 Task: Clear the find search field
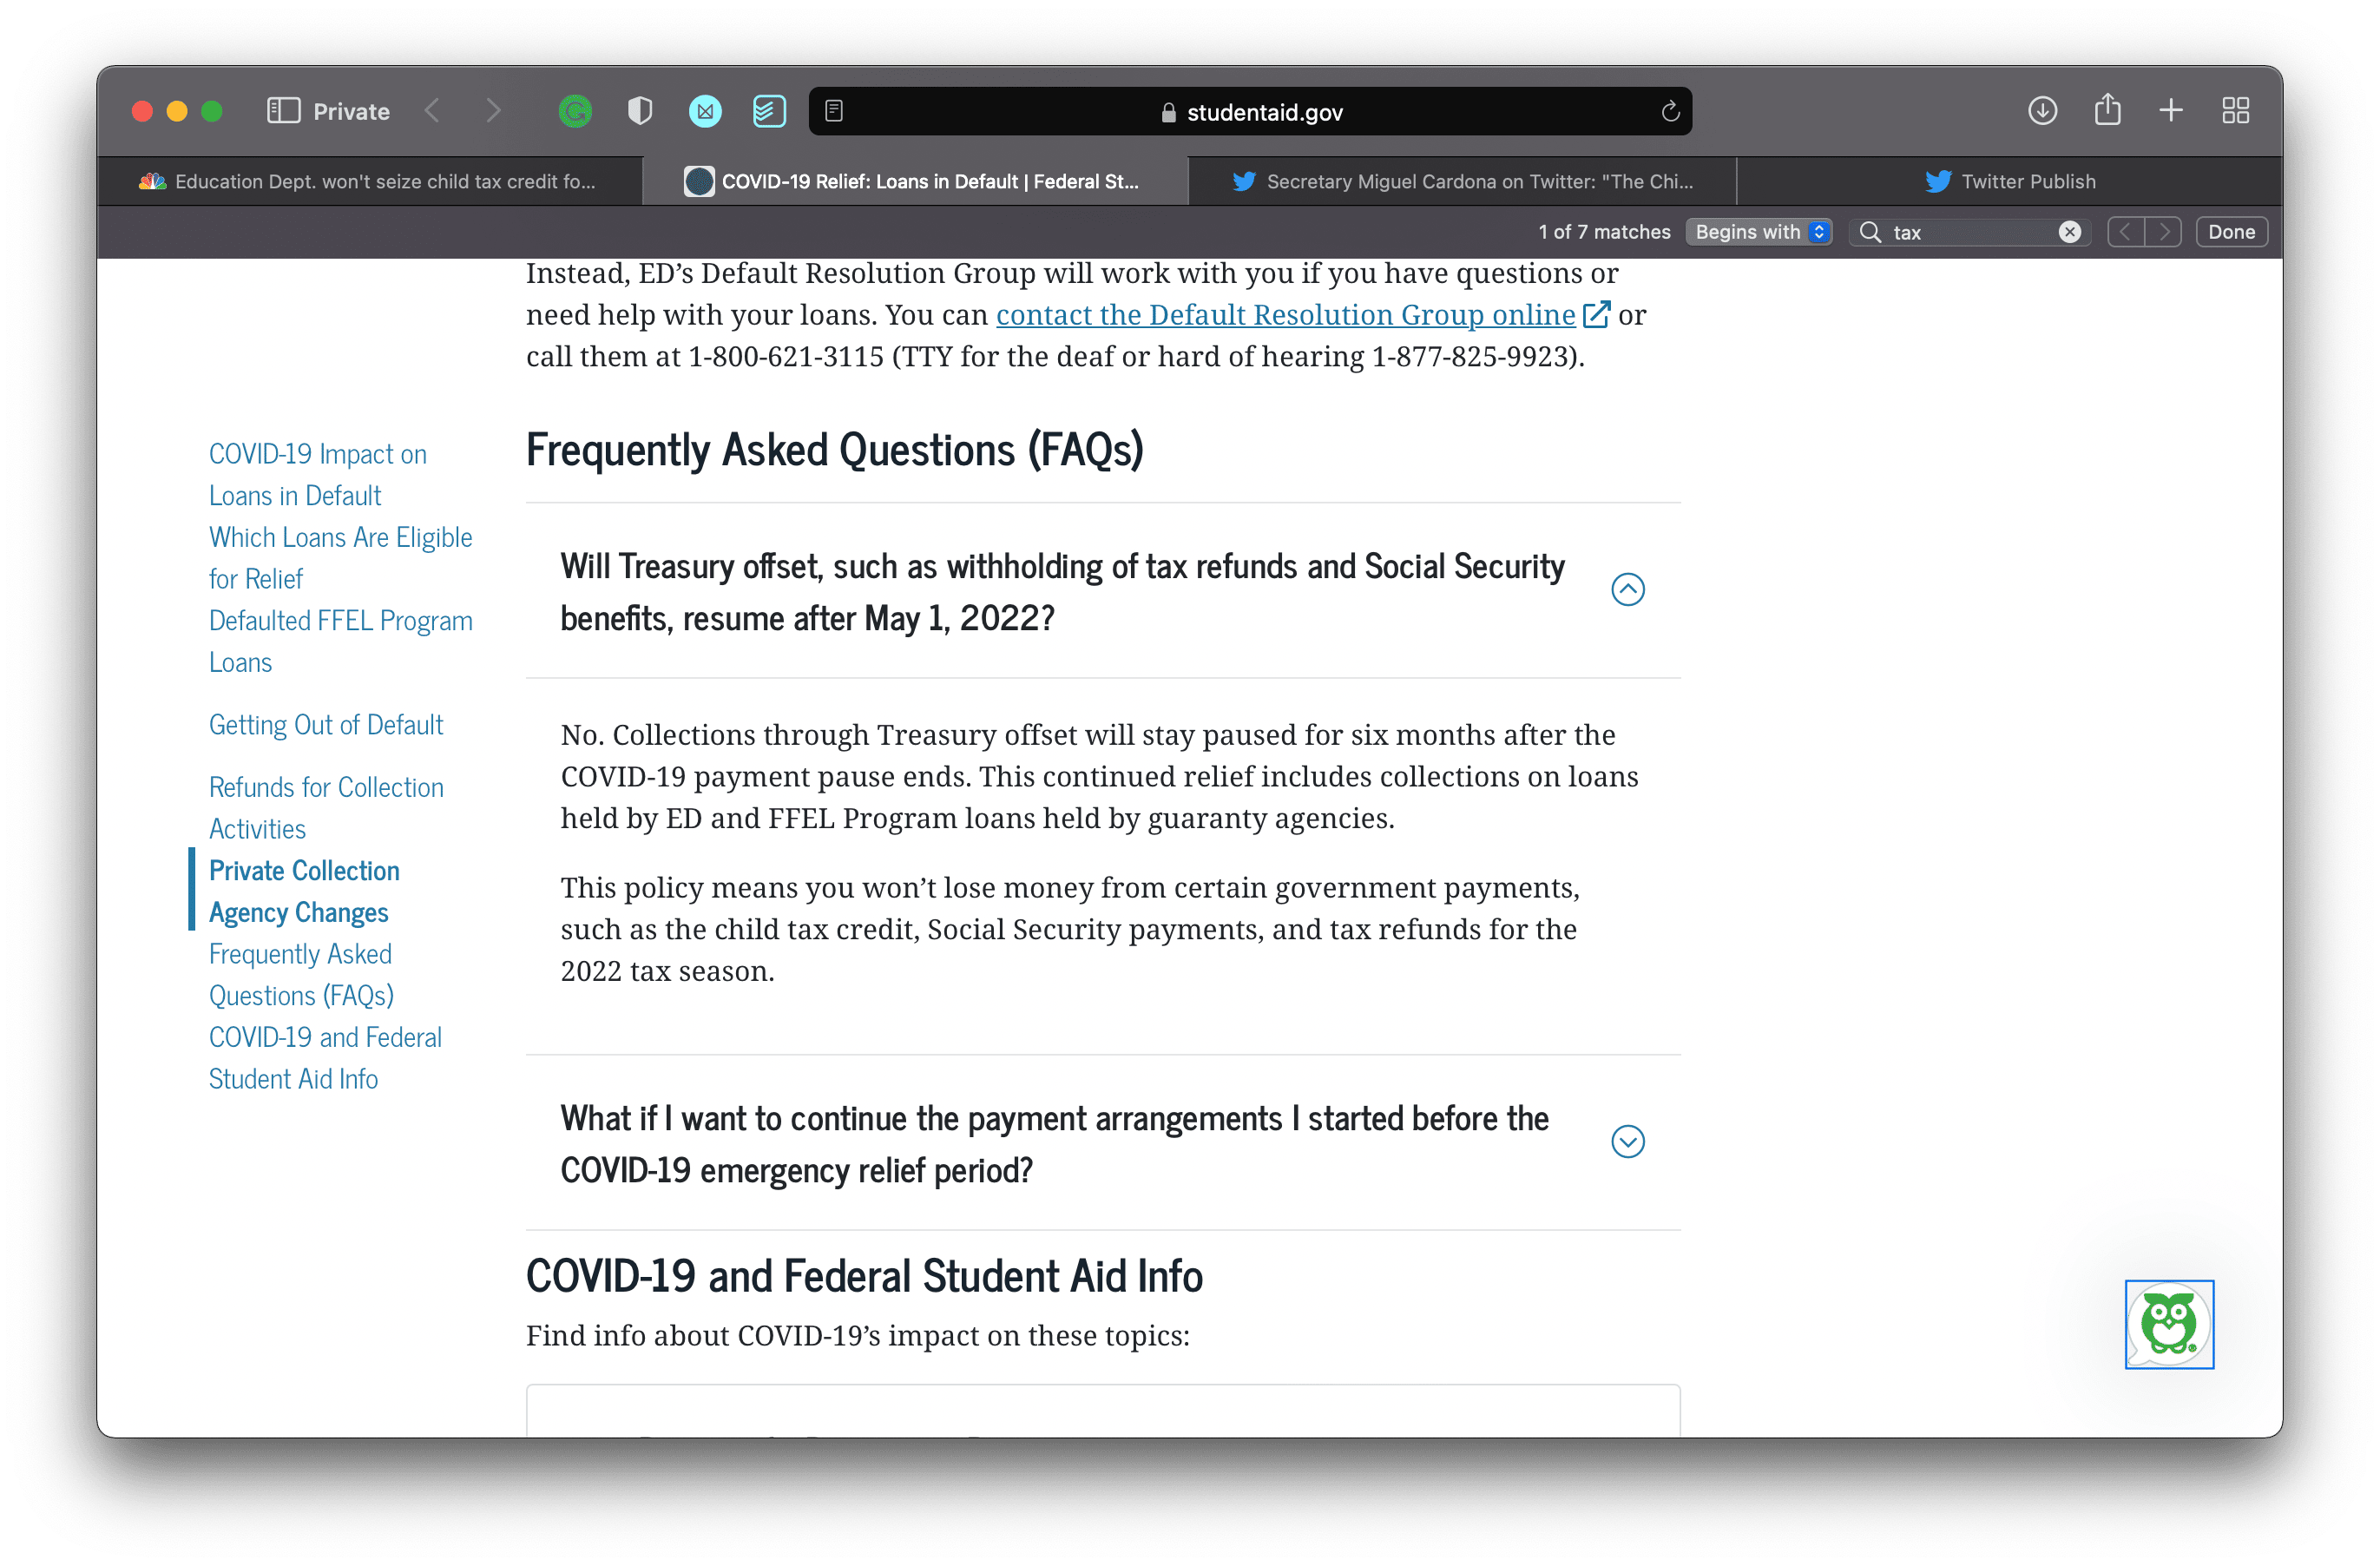click(x=2070, y=232)
